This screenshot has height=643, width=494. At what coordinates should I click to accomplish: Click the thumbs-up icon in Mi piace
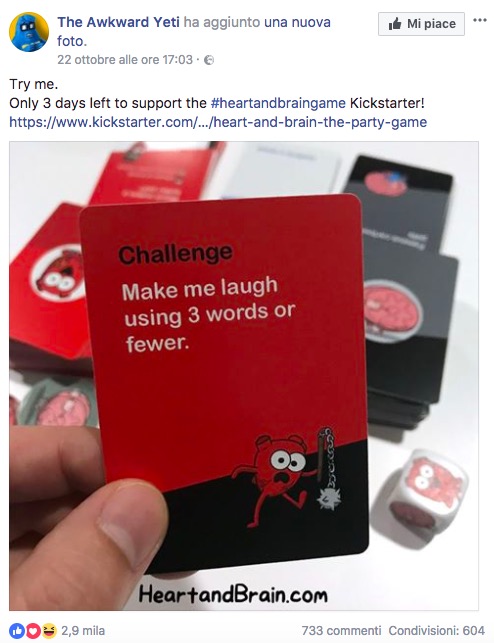click(x=395, y=24)
